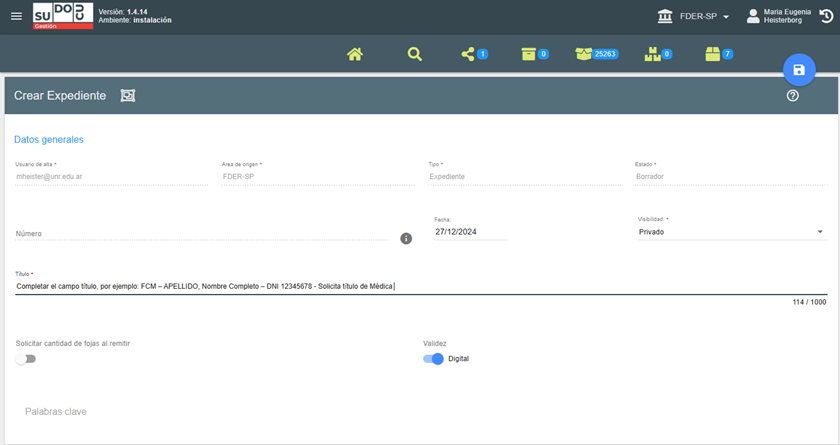
Task: Toggle the Validez Digital switch
Action: pos(433,359)
